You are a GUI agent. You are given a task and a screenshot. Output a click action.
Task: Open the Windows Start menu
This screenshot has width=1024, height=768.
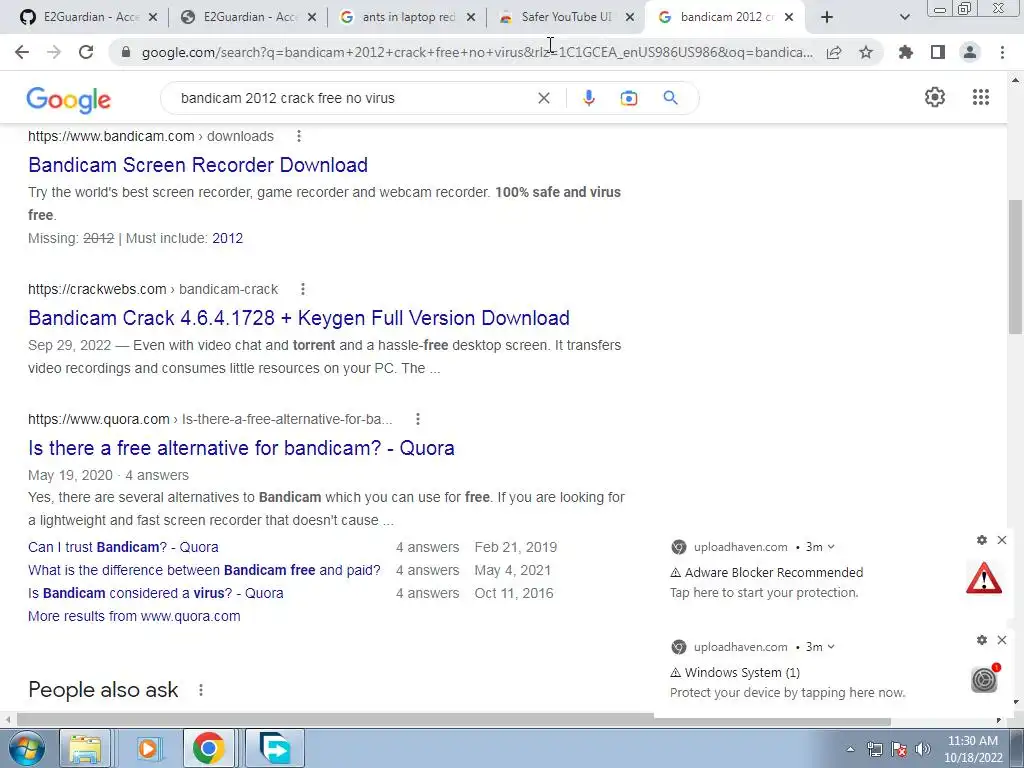pyautogui.click(x=26, y=748)
